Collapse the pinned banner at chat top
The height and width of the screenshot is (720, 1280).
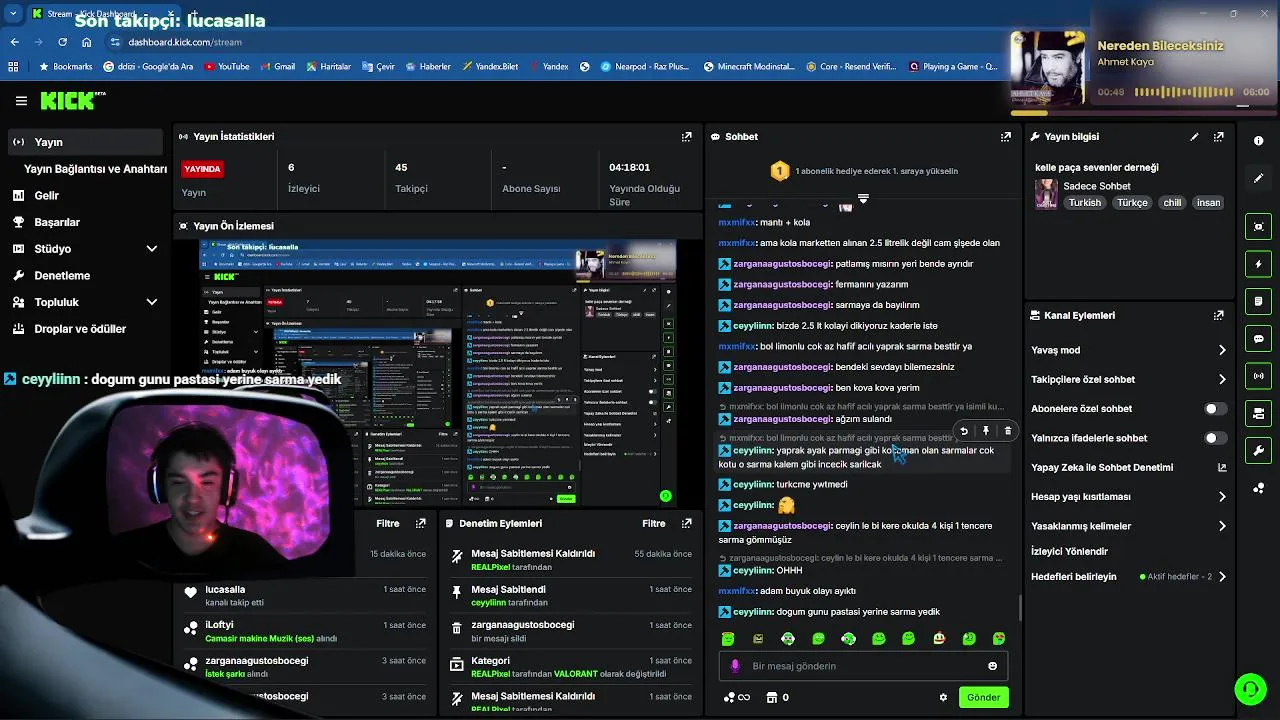click(x=863, y=199)
